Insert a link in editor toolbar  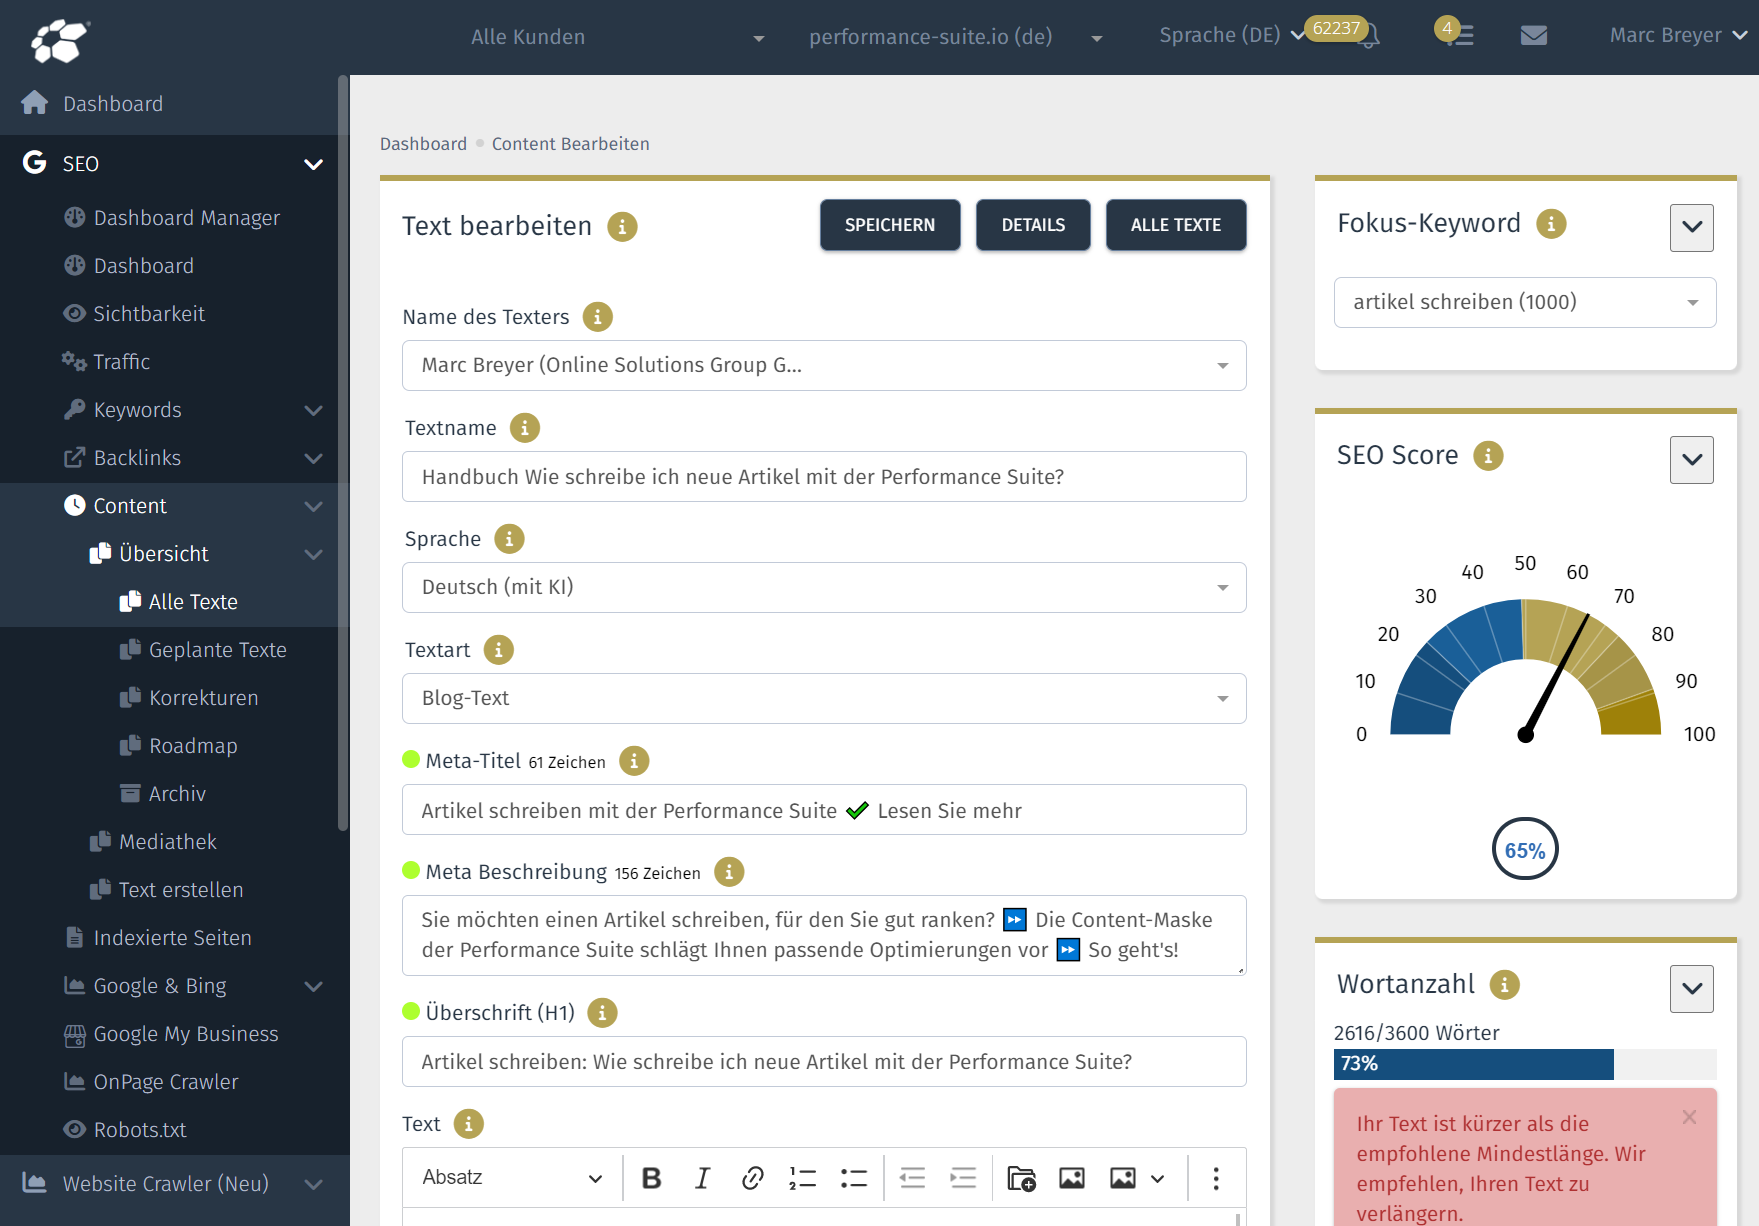point(753,1178)
